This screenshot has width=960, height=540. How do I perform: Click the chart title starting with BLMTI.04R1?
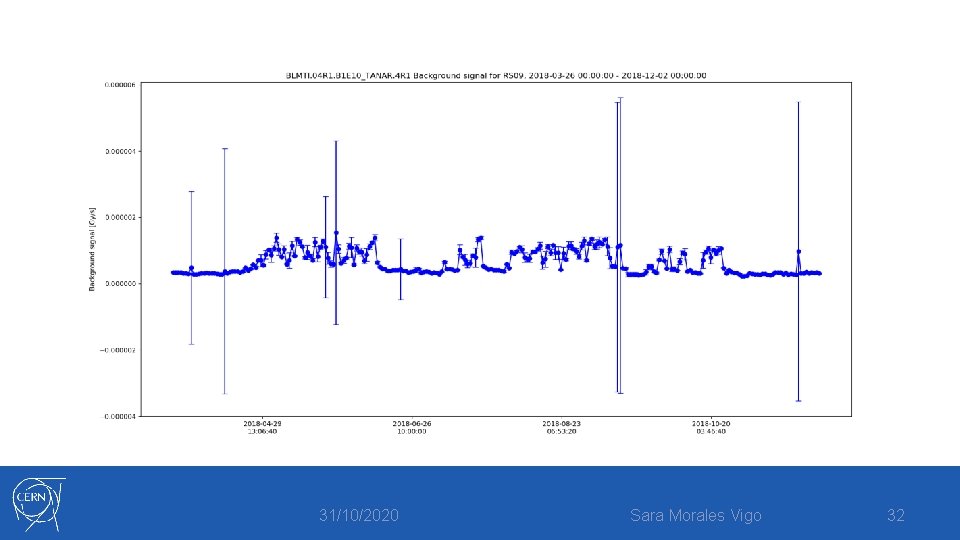coord(496,75)
